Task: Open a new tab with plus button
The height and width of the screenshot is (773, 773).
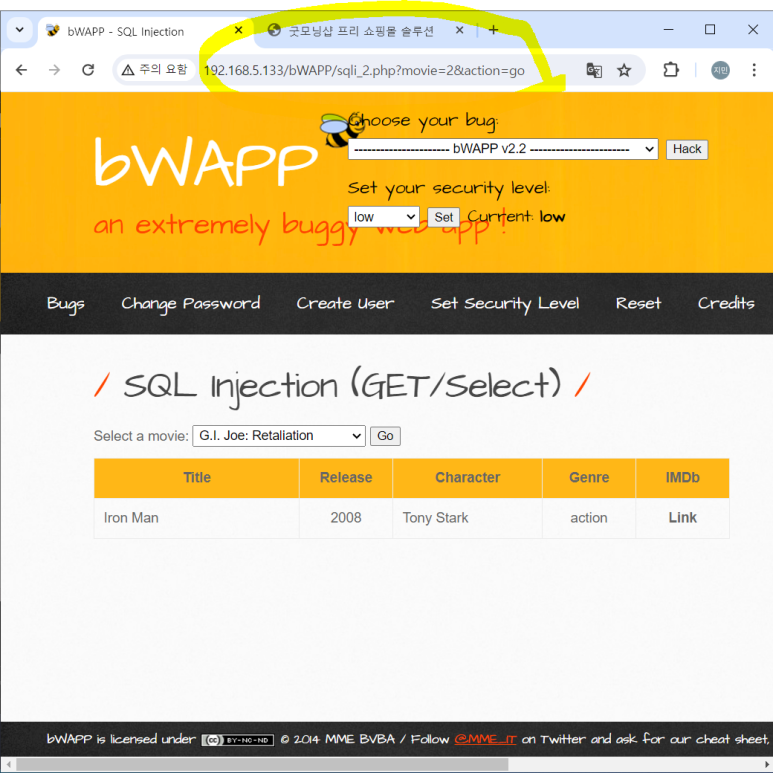Action: tap(493, 30)
